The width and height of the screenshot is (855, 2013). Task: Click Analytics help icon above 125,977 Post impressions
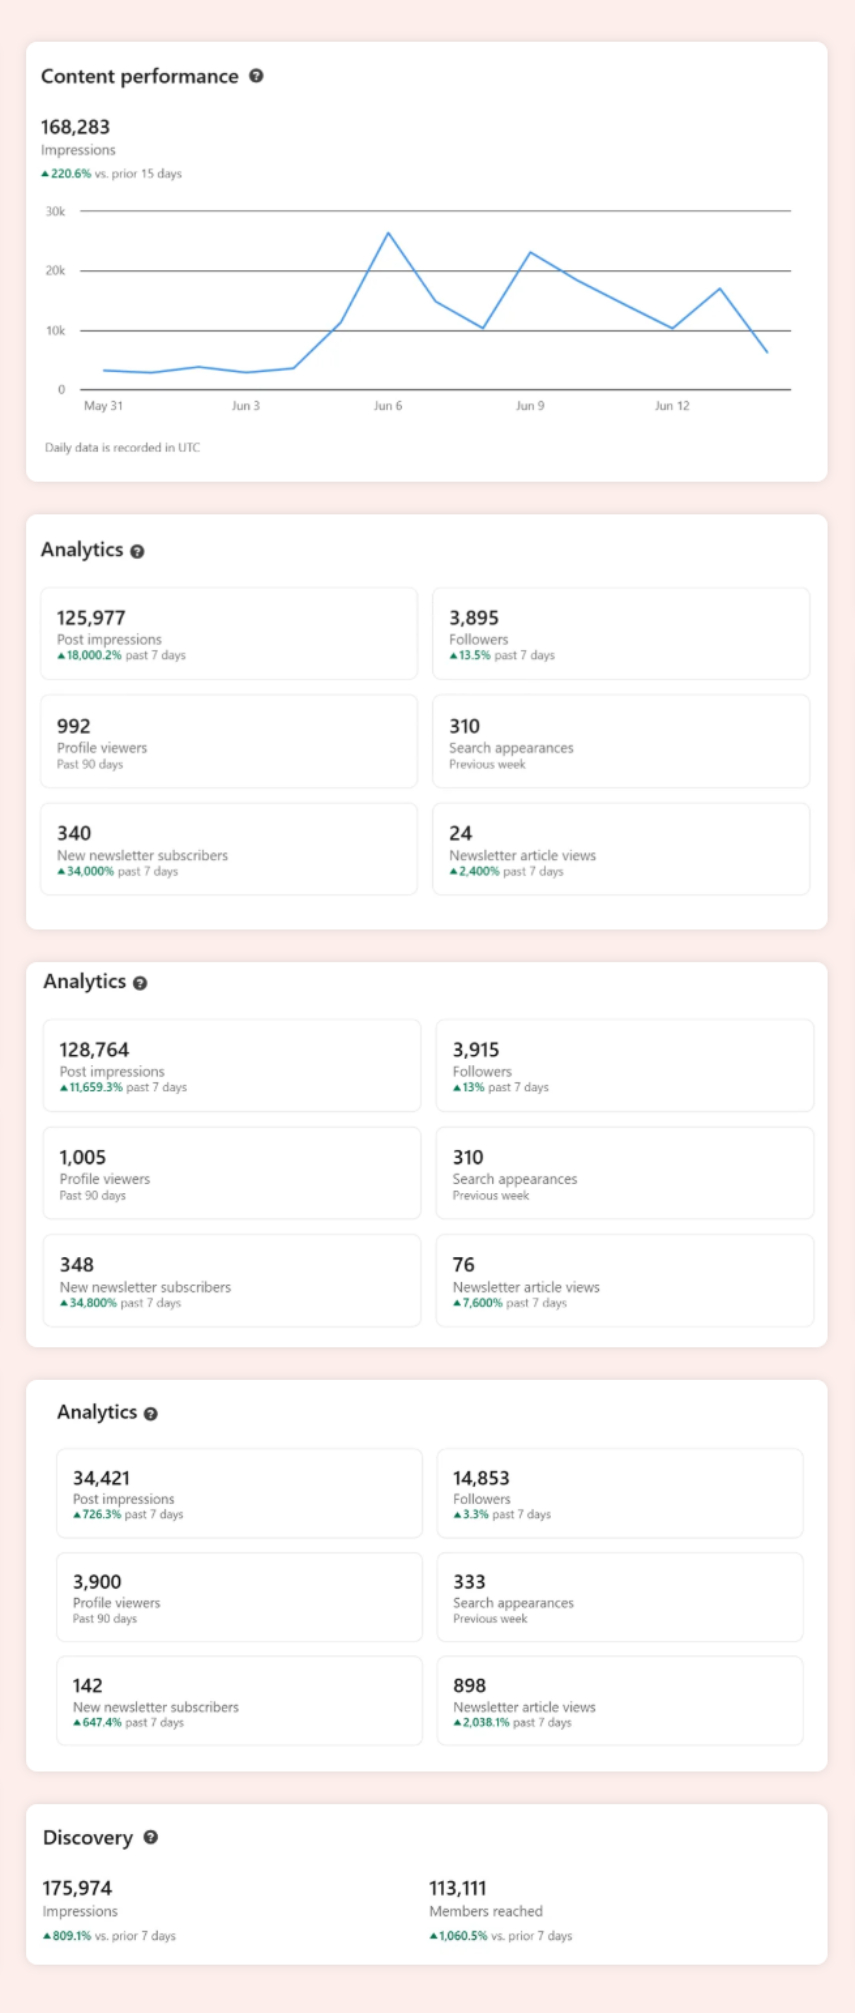click(x=138, y=551)
